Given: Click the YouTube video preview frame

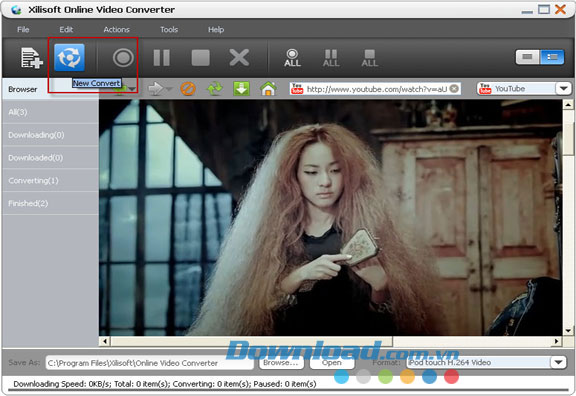Looking at the screenshot, I should click(331, 217).
